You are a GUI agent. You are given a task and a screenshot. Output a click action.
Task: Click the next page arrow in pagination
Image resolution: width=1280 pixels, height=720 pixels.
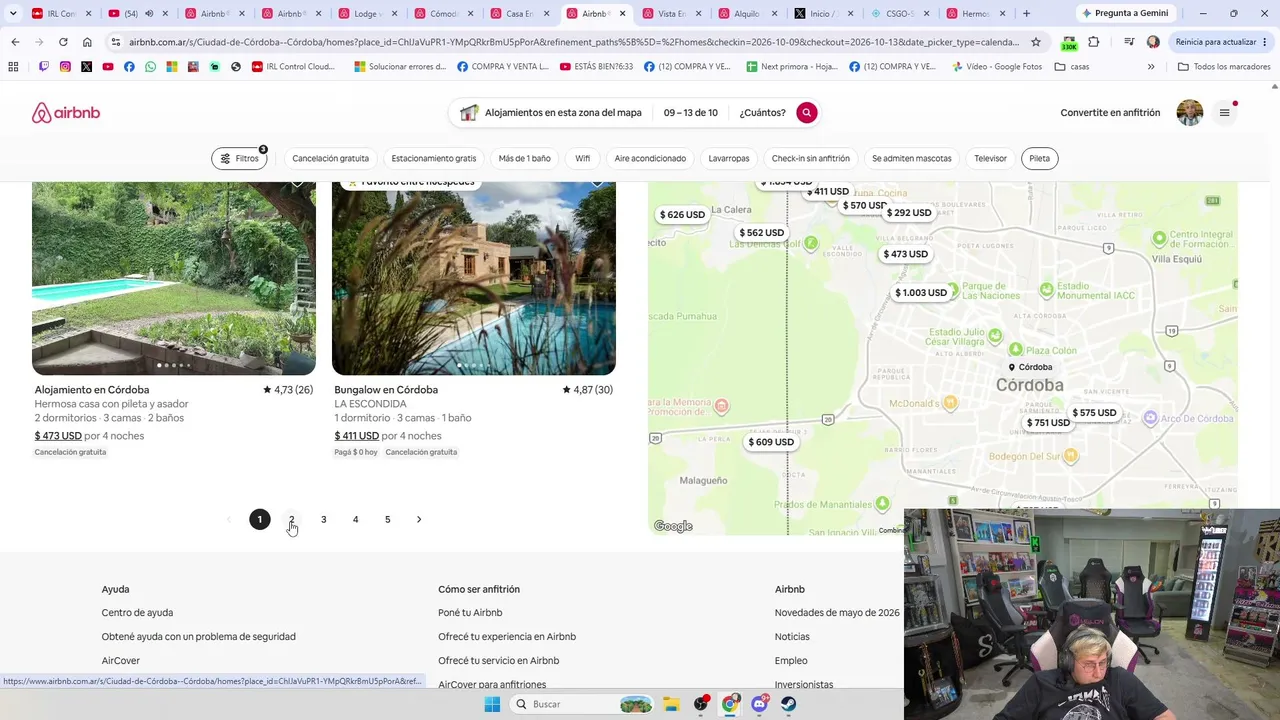419,520
